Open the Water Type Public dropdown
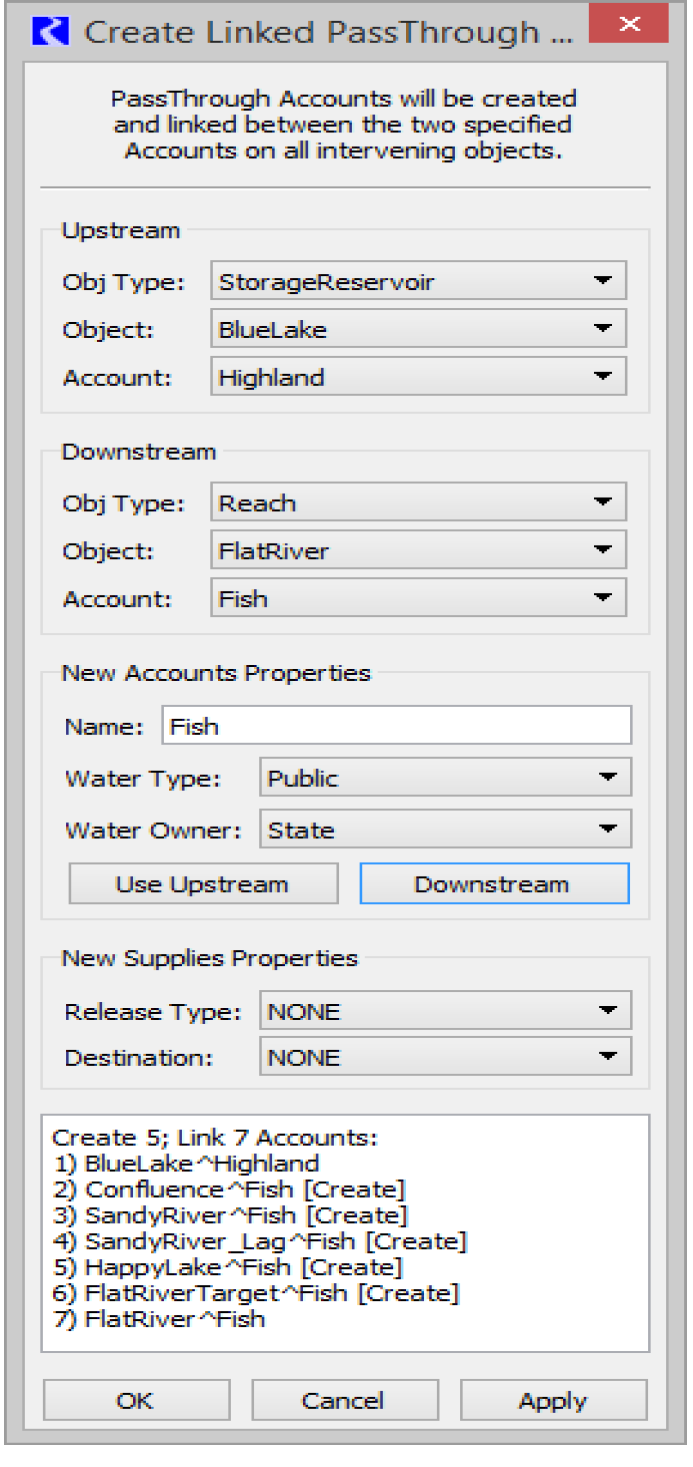Viewport: 693px width, 1467px height. click(x=444, y=778)
